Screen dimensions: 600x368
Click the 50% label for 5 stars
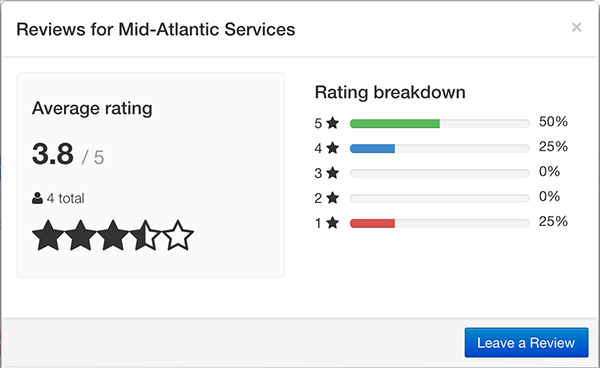(x=553, y=122)
